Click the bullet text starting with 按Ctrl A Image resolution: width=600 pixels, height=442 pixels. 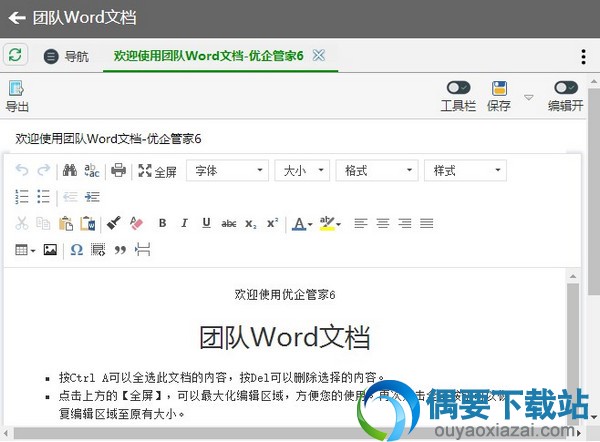pyautogui.click(x=222, y=378)
